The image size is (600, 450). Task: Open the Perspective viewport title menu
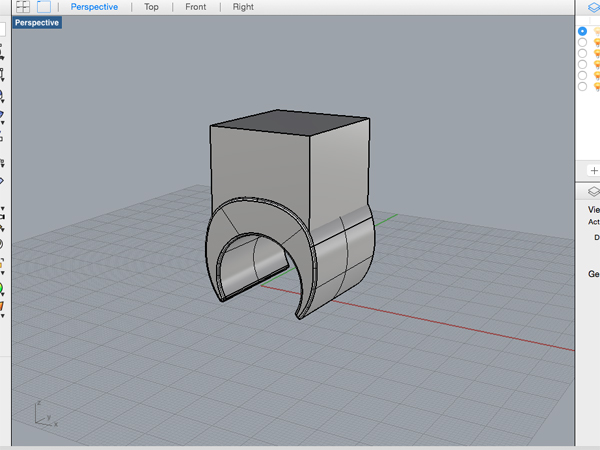tap(37, 23)
